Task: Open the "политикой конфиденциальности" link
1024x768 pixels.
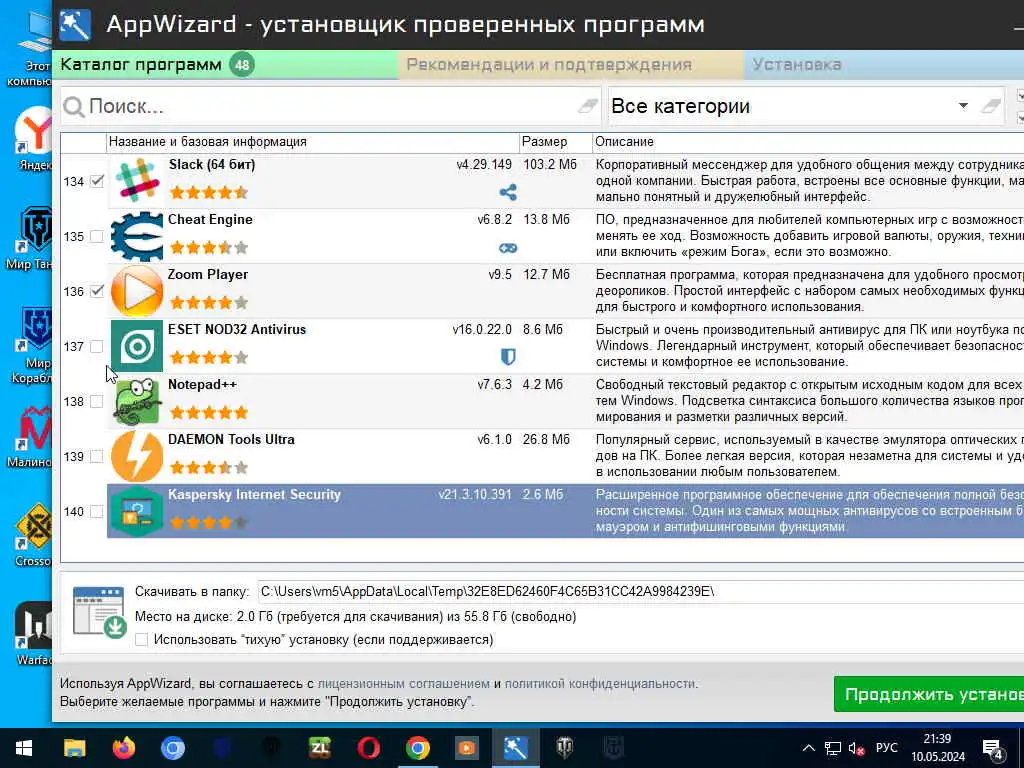Action: point(601,684)
